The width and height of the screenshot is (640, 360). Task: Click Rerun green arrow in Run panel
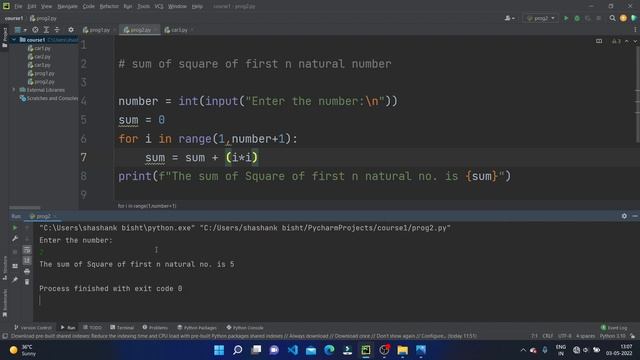click(15, 228)
